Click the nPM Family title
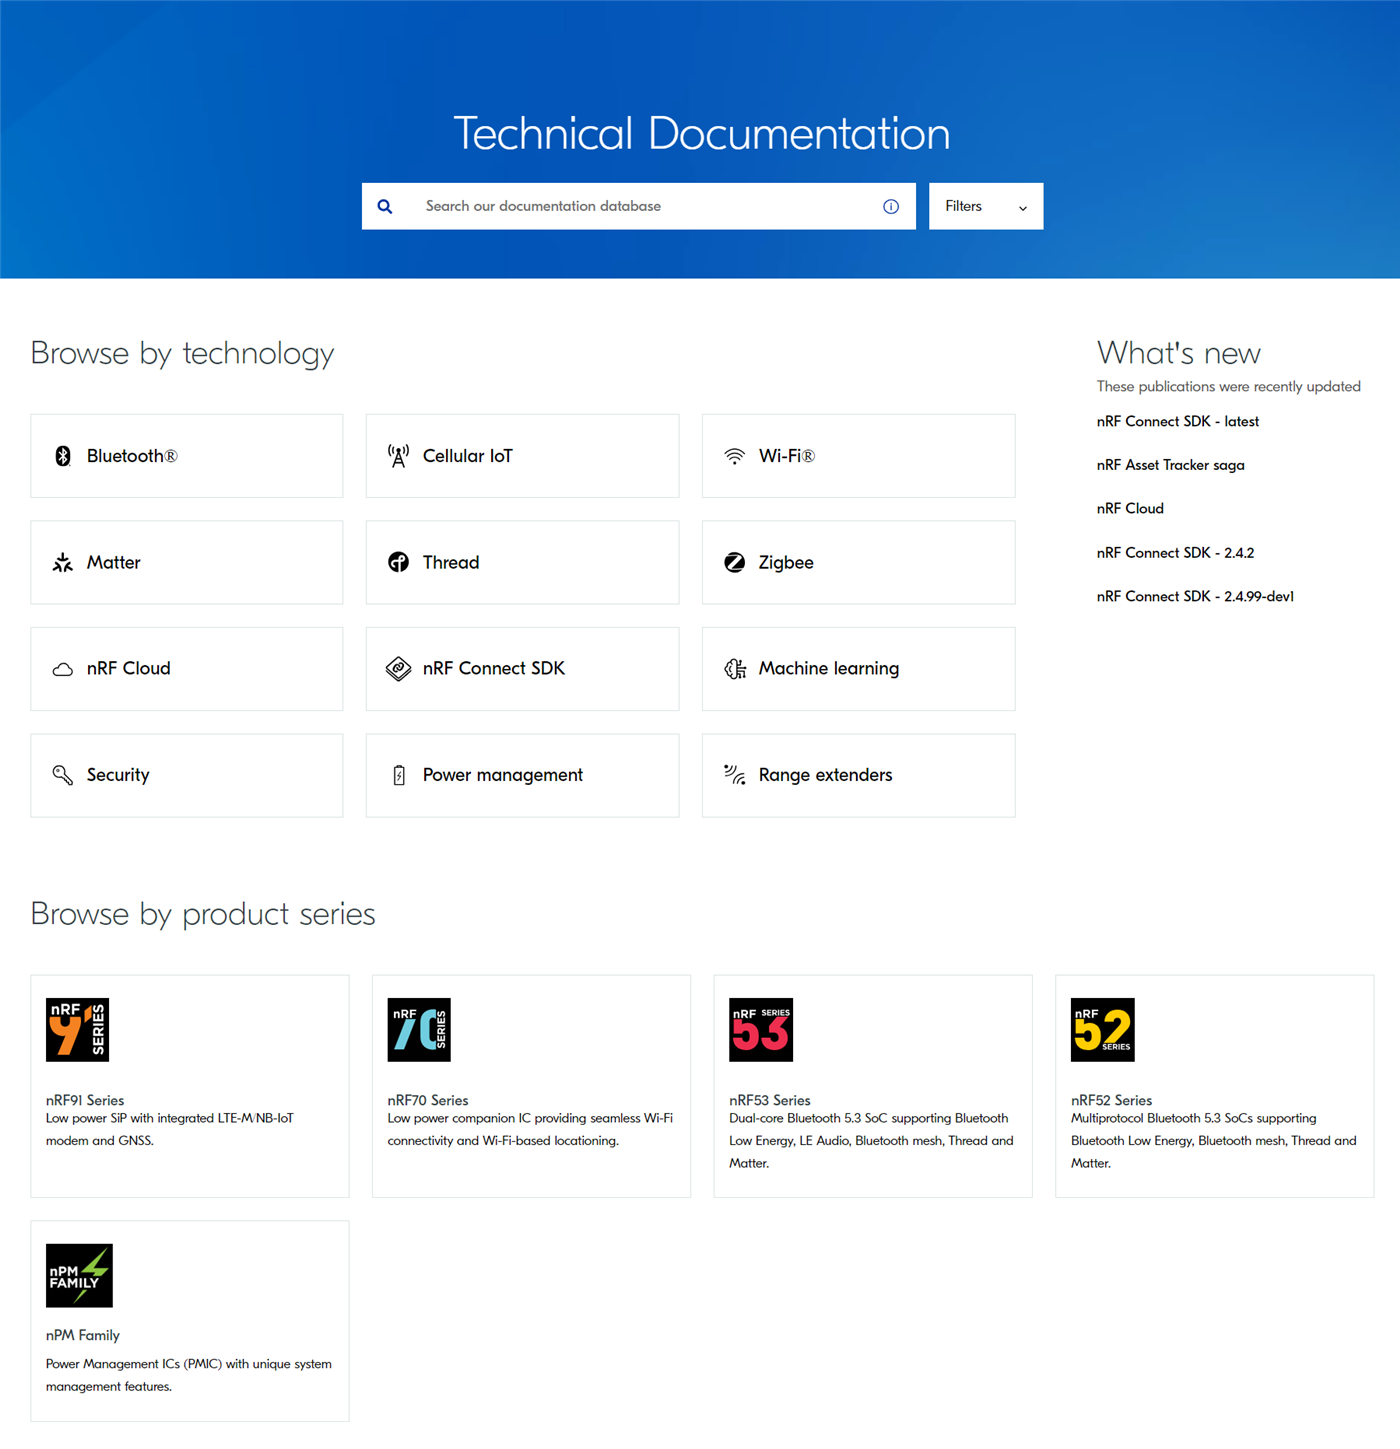 point(83,1336)
